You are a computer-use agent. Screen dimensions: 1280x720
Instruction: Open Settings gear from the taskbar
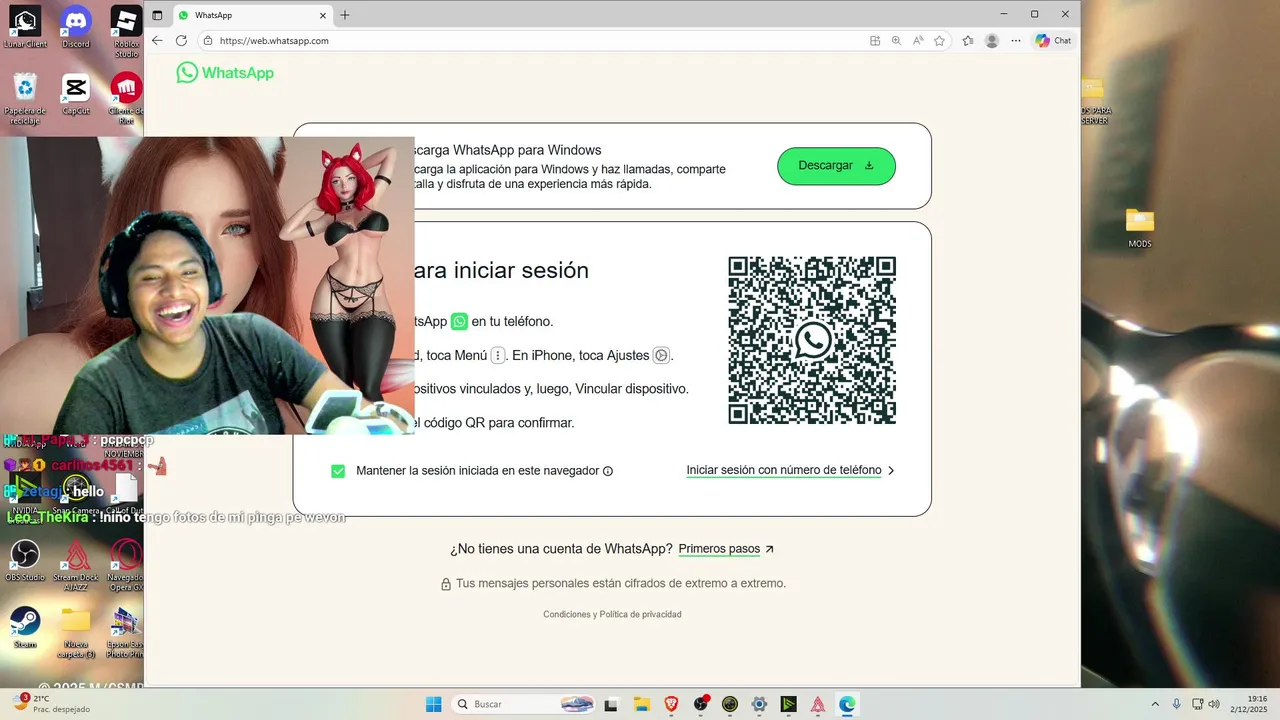click(x=759, y=704)
